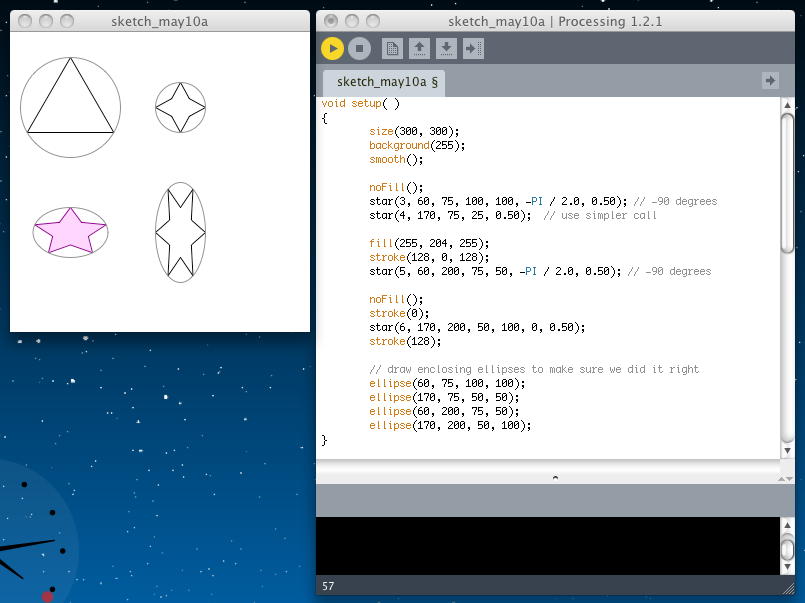The height and width of the screenshot is (603, 805).
Task: Click the editor scrollbar down arrow
Action: point(788,451)
